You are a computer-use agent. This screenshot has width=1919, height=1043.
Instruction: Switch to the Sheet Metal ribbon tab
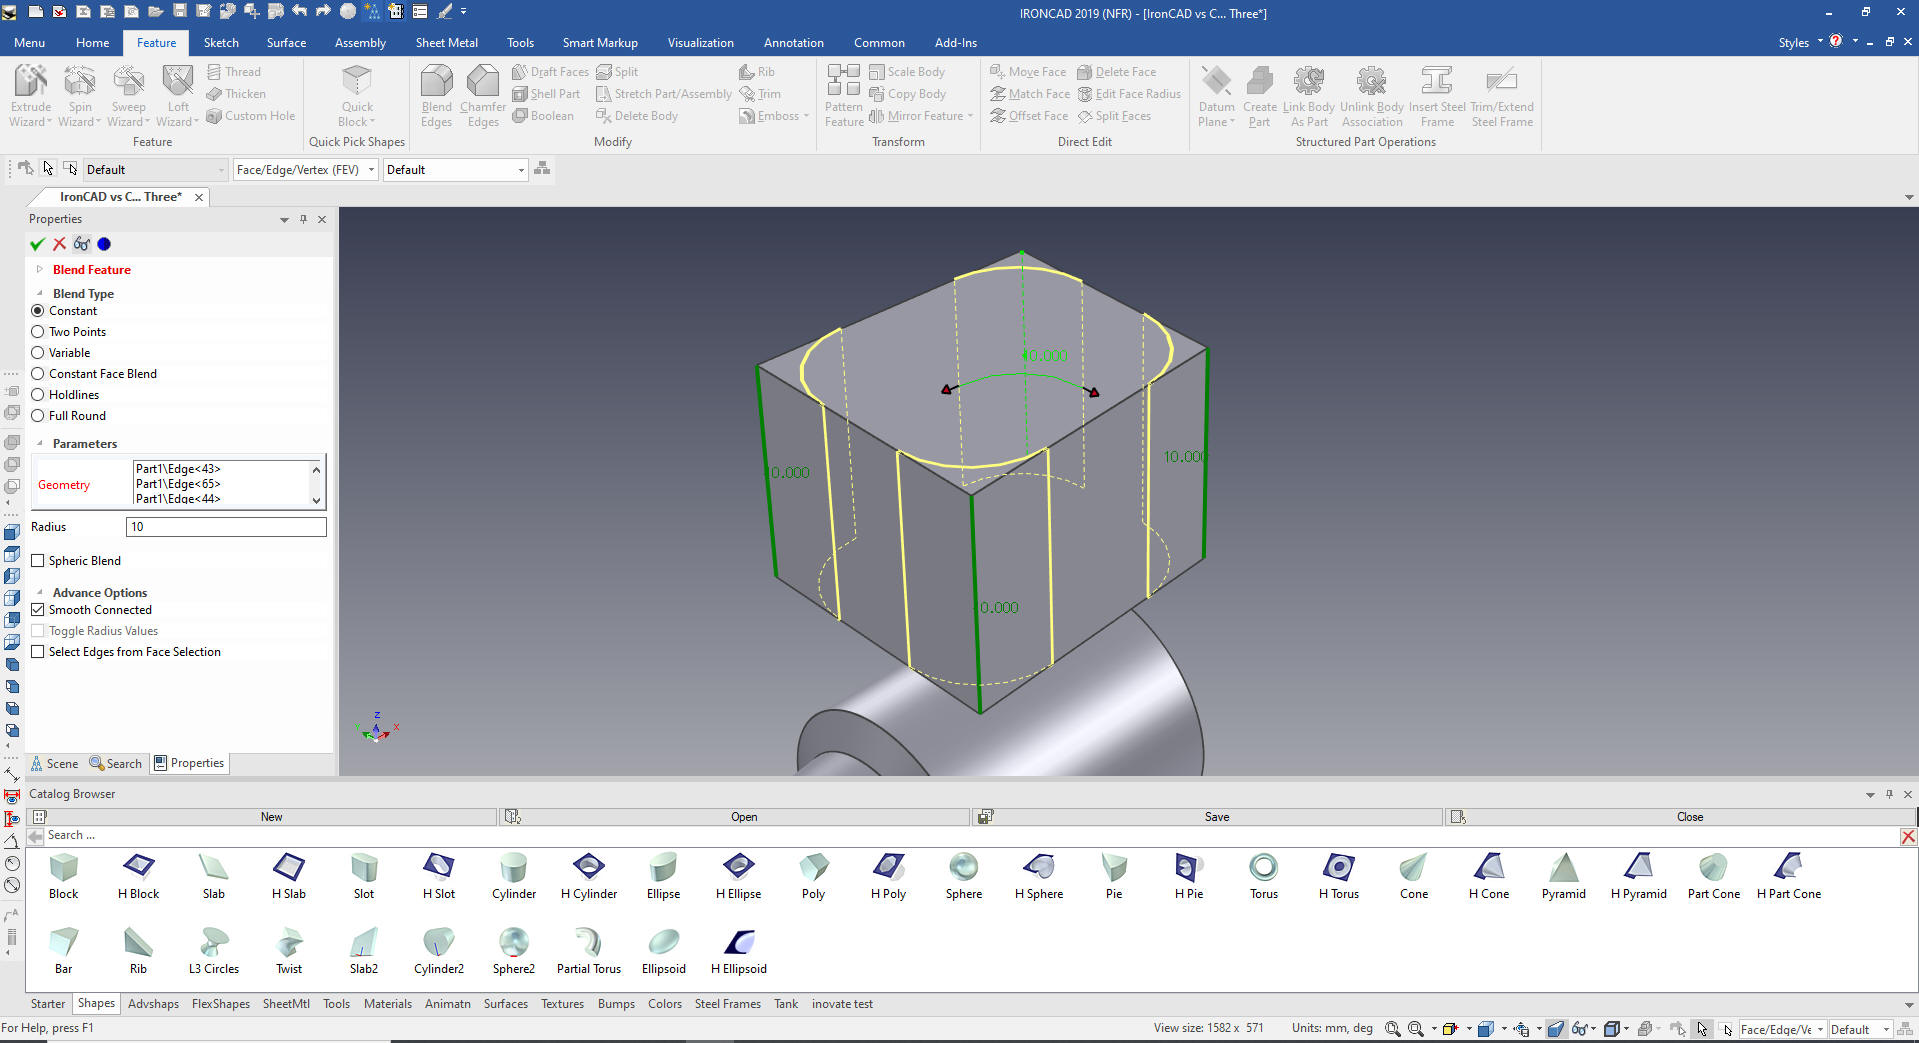446,43
